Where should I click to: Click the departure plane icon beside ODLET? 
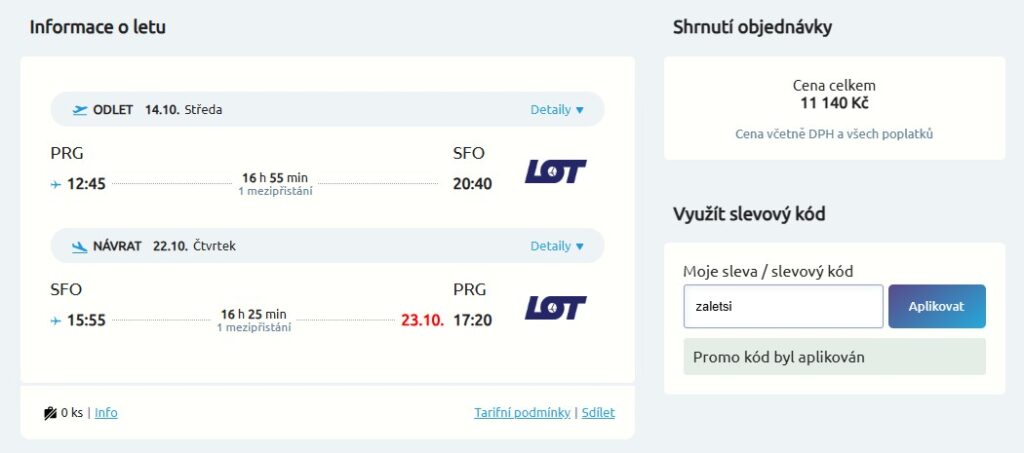[80, 110]
